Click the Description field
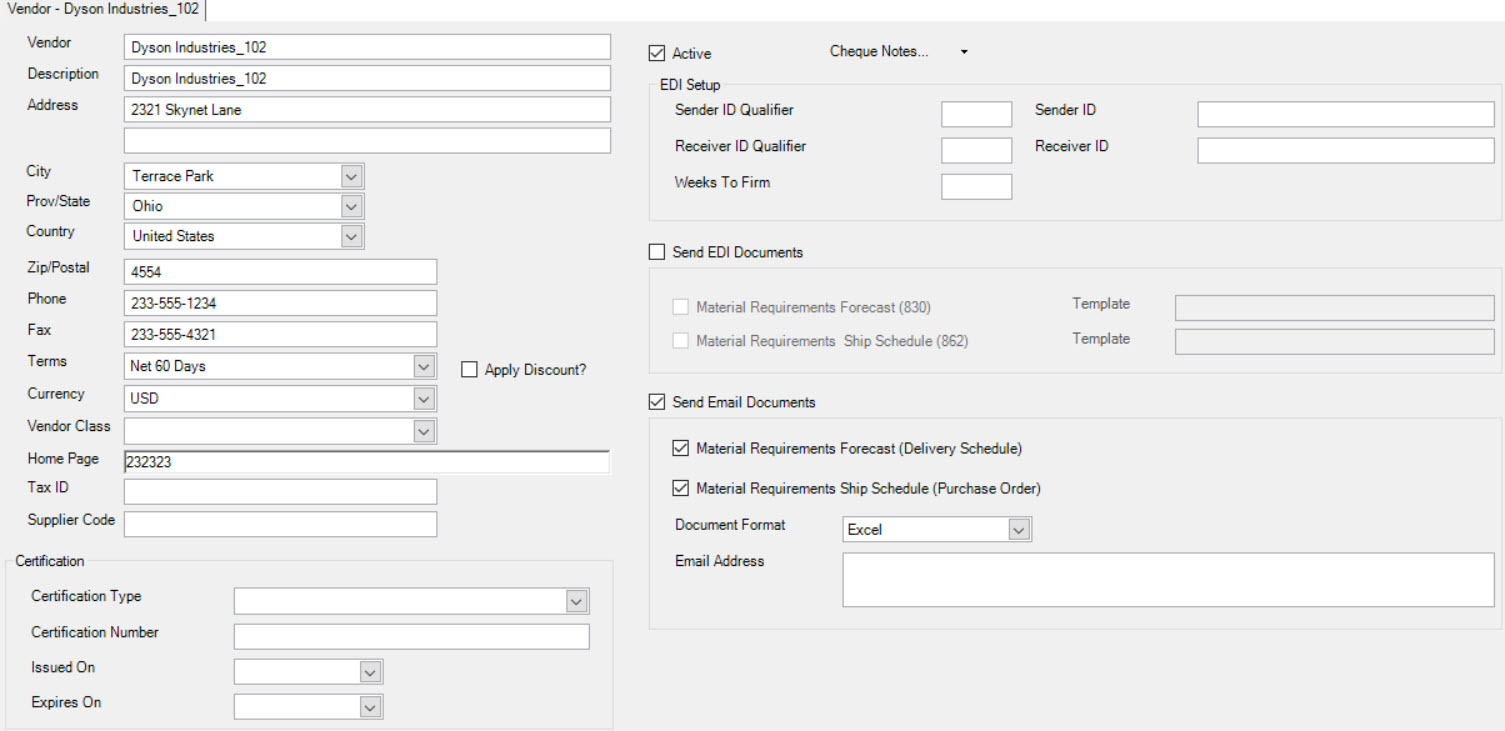The image size is (1505, 731). (367, 78)
